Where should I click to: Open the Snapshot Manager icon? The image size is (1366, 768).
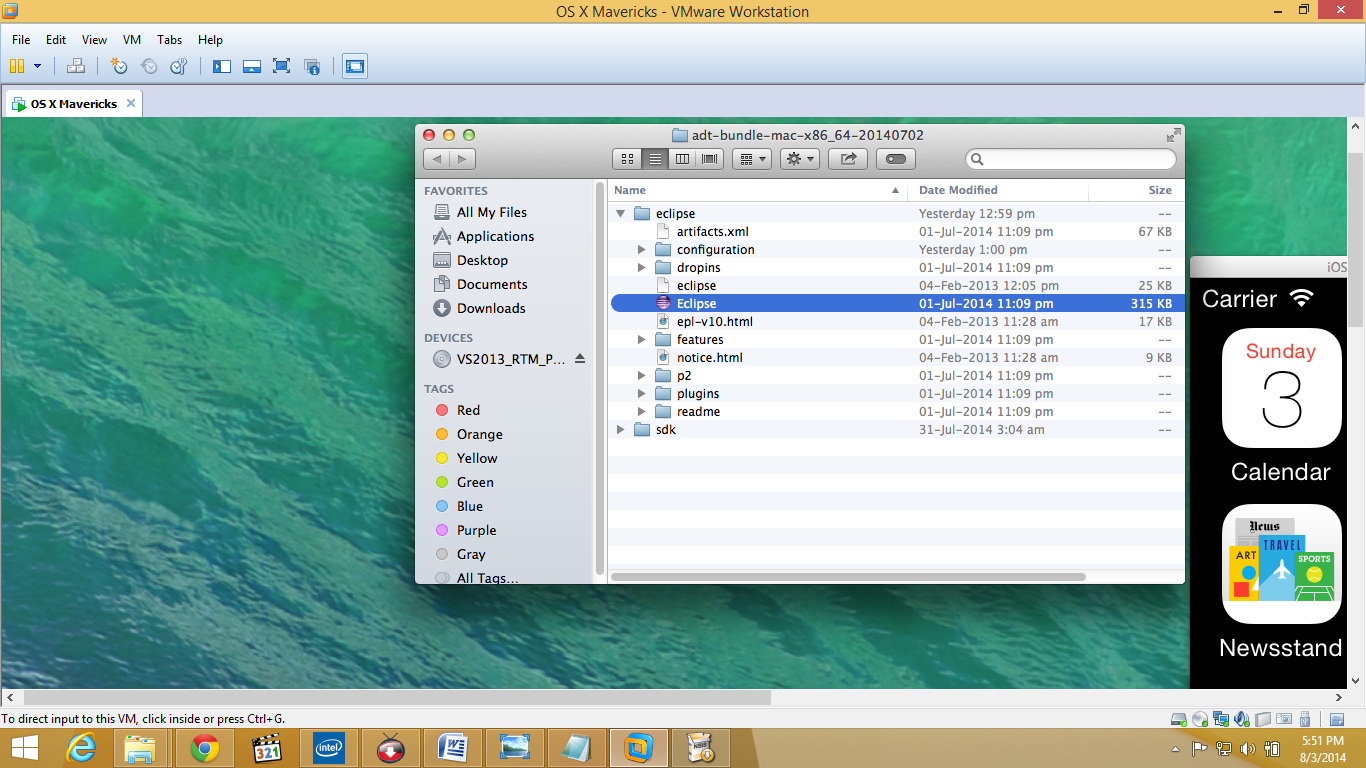tap(179, 66)
